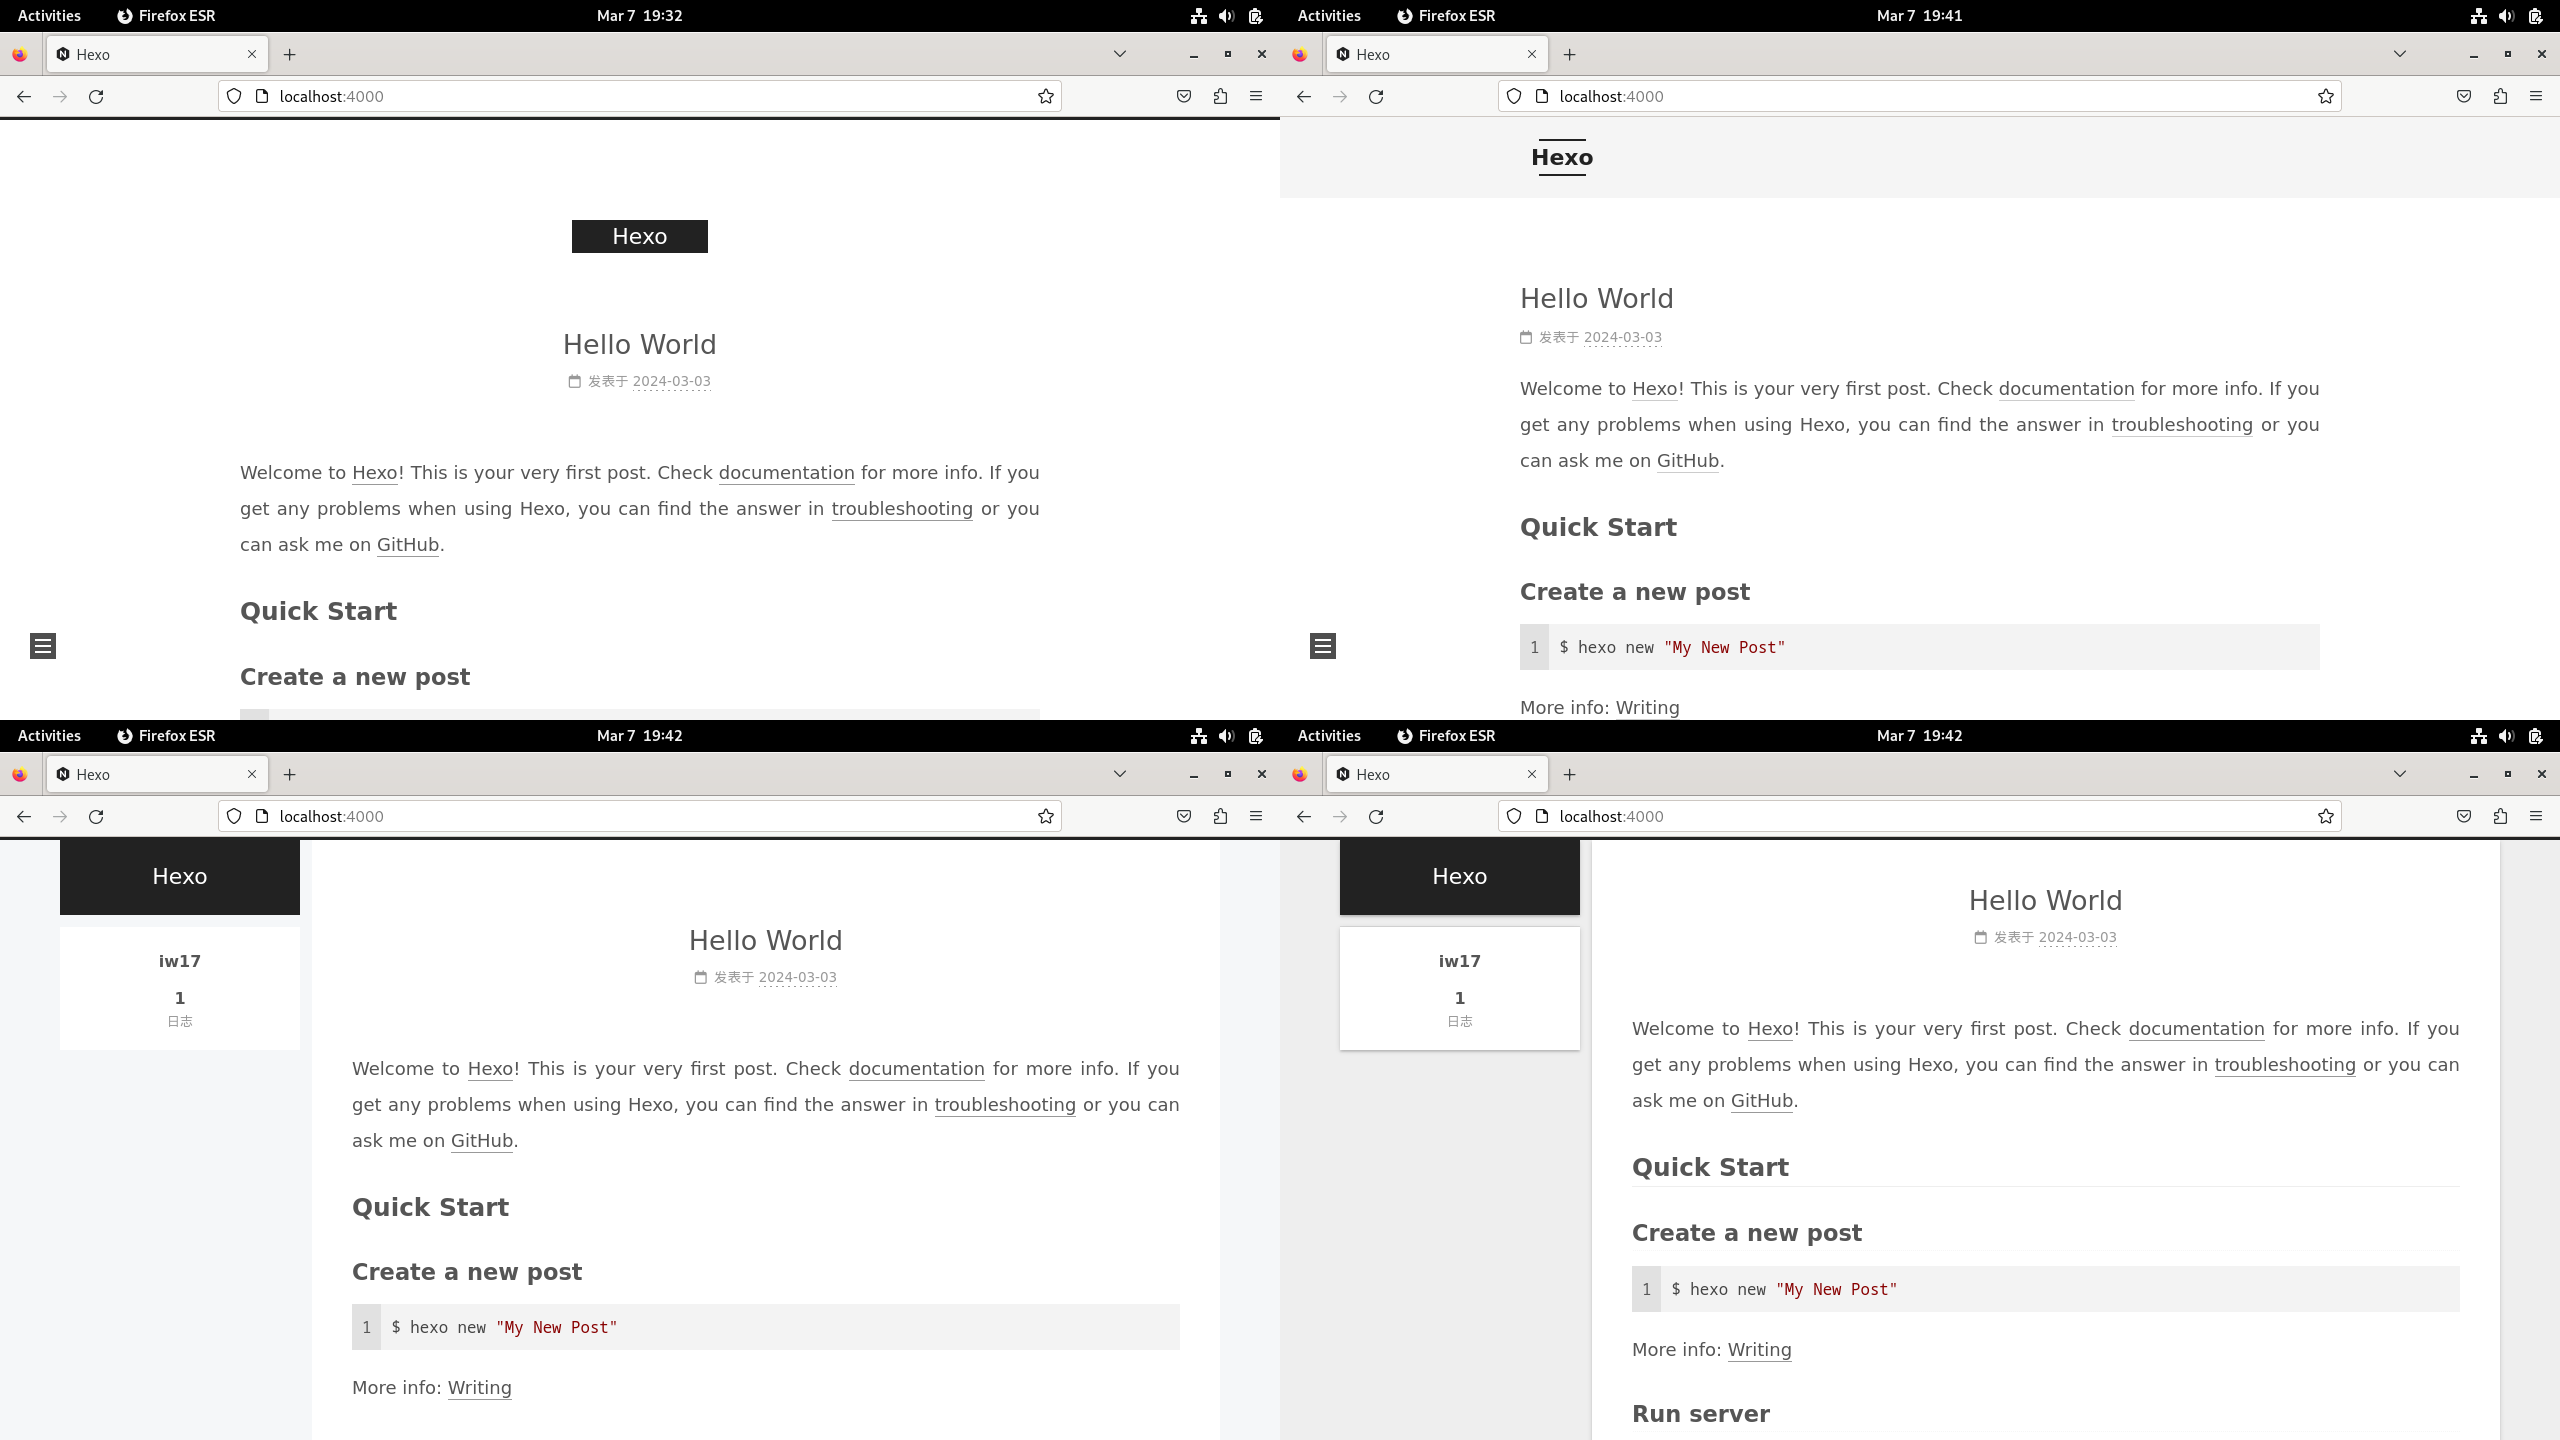Image resolution: width=2560 pixels, height=1440 pixels.
Task: Open Writing link in bottom-left page
Action: 480,1388
